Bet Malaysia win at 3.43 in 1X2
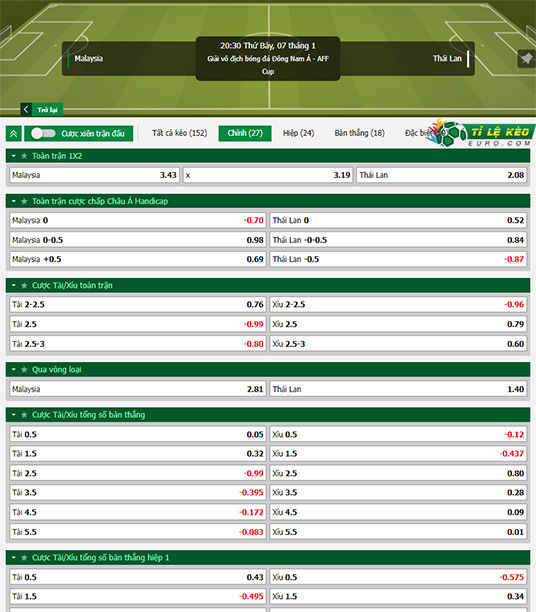 [x=94, y=175]
